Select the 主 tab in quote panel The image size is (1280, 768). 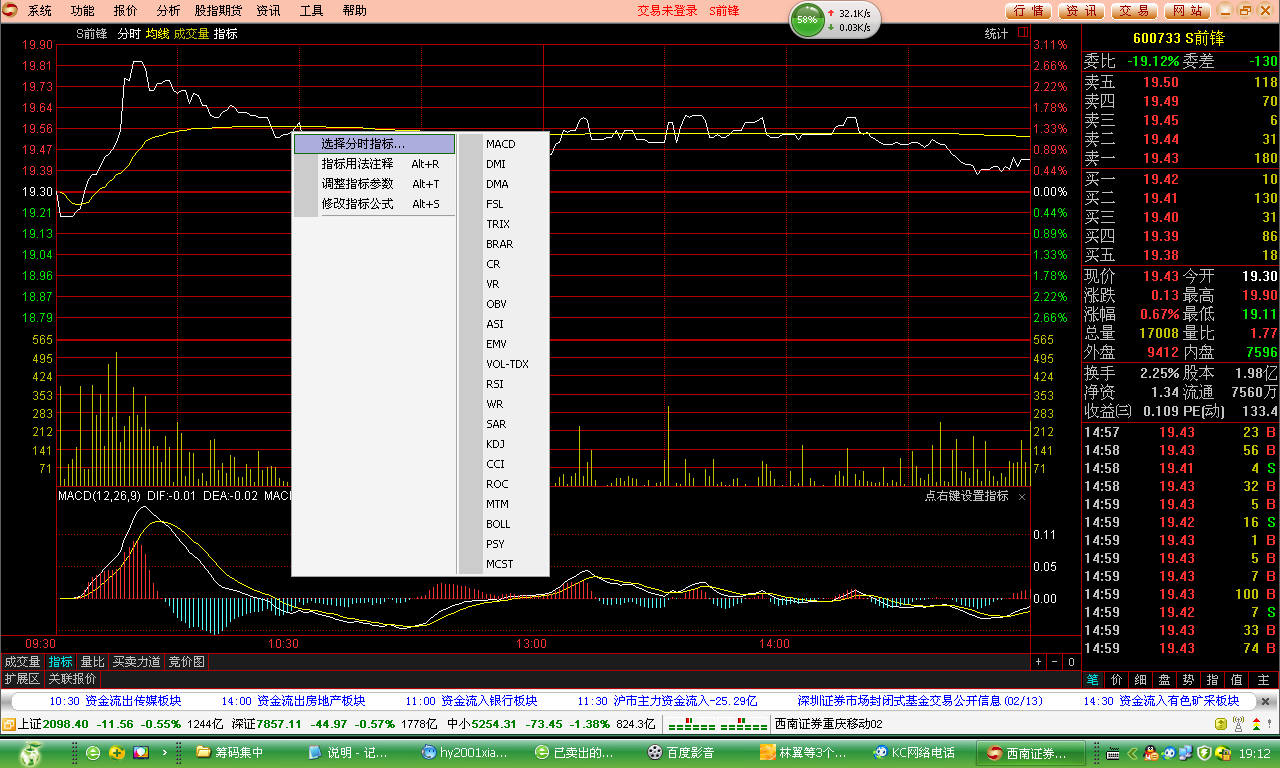pos(1264,680)
